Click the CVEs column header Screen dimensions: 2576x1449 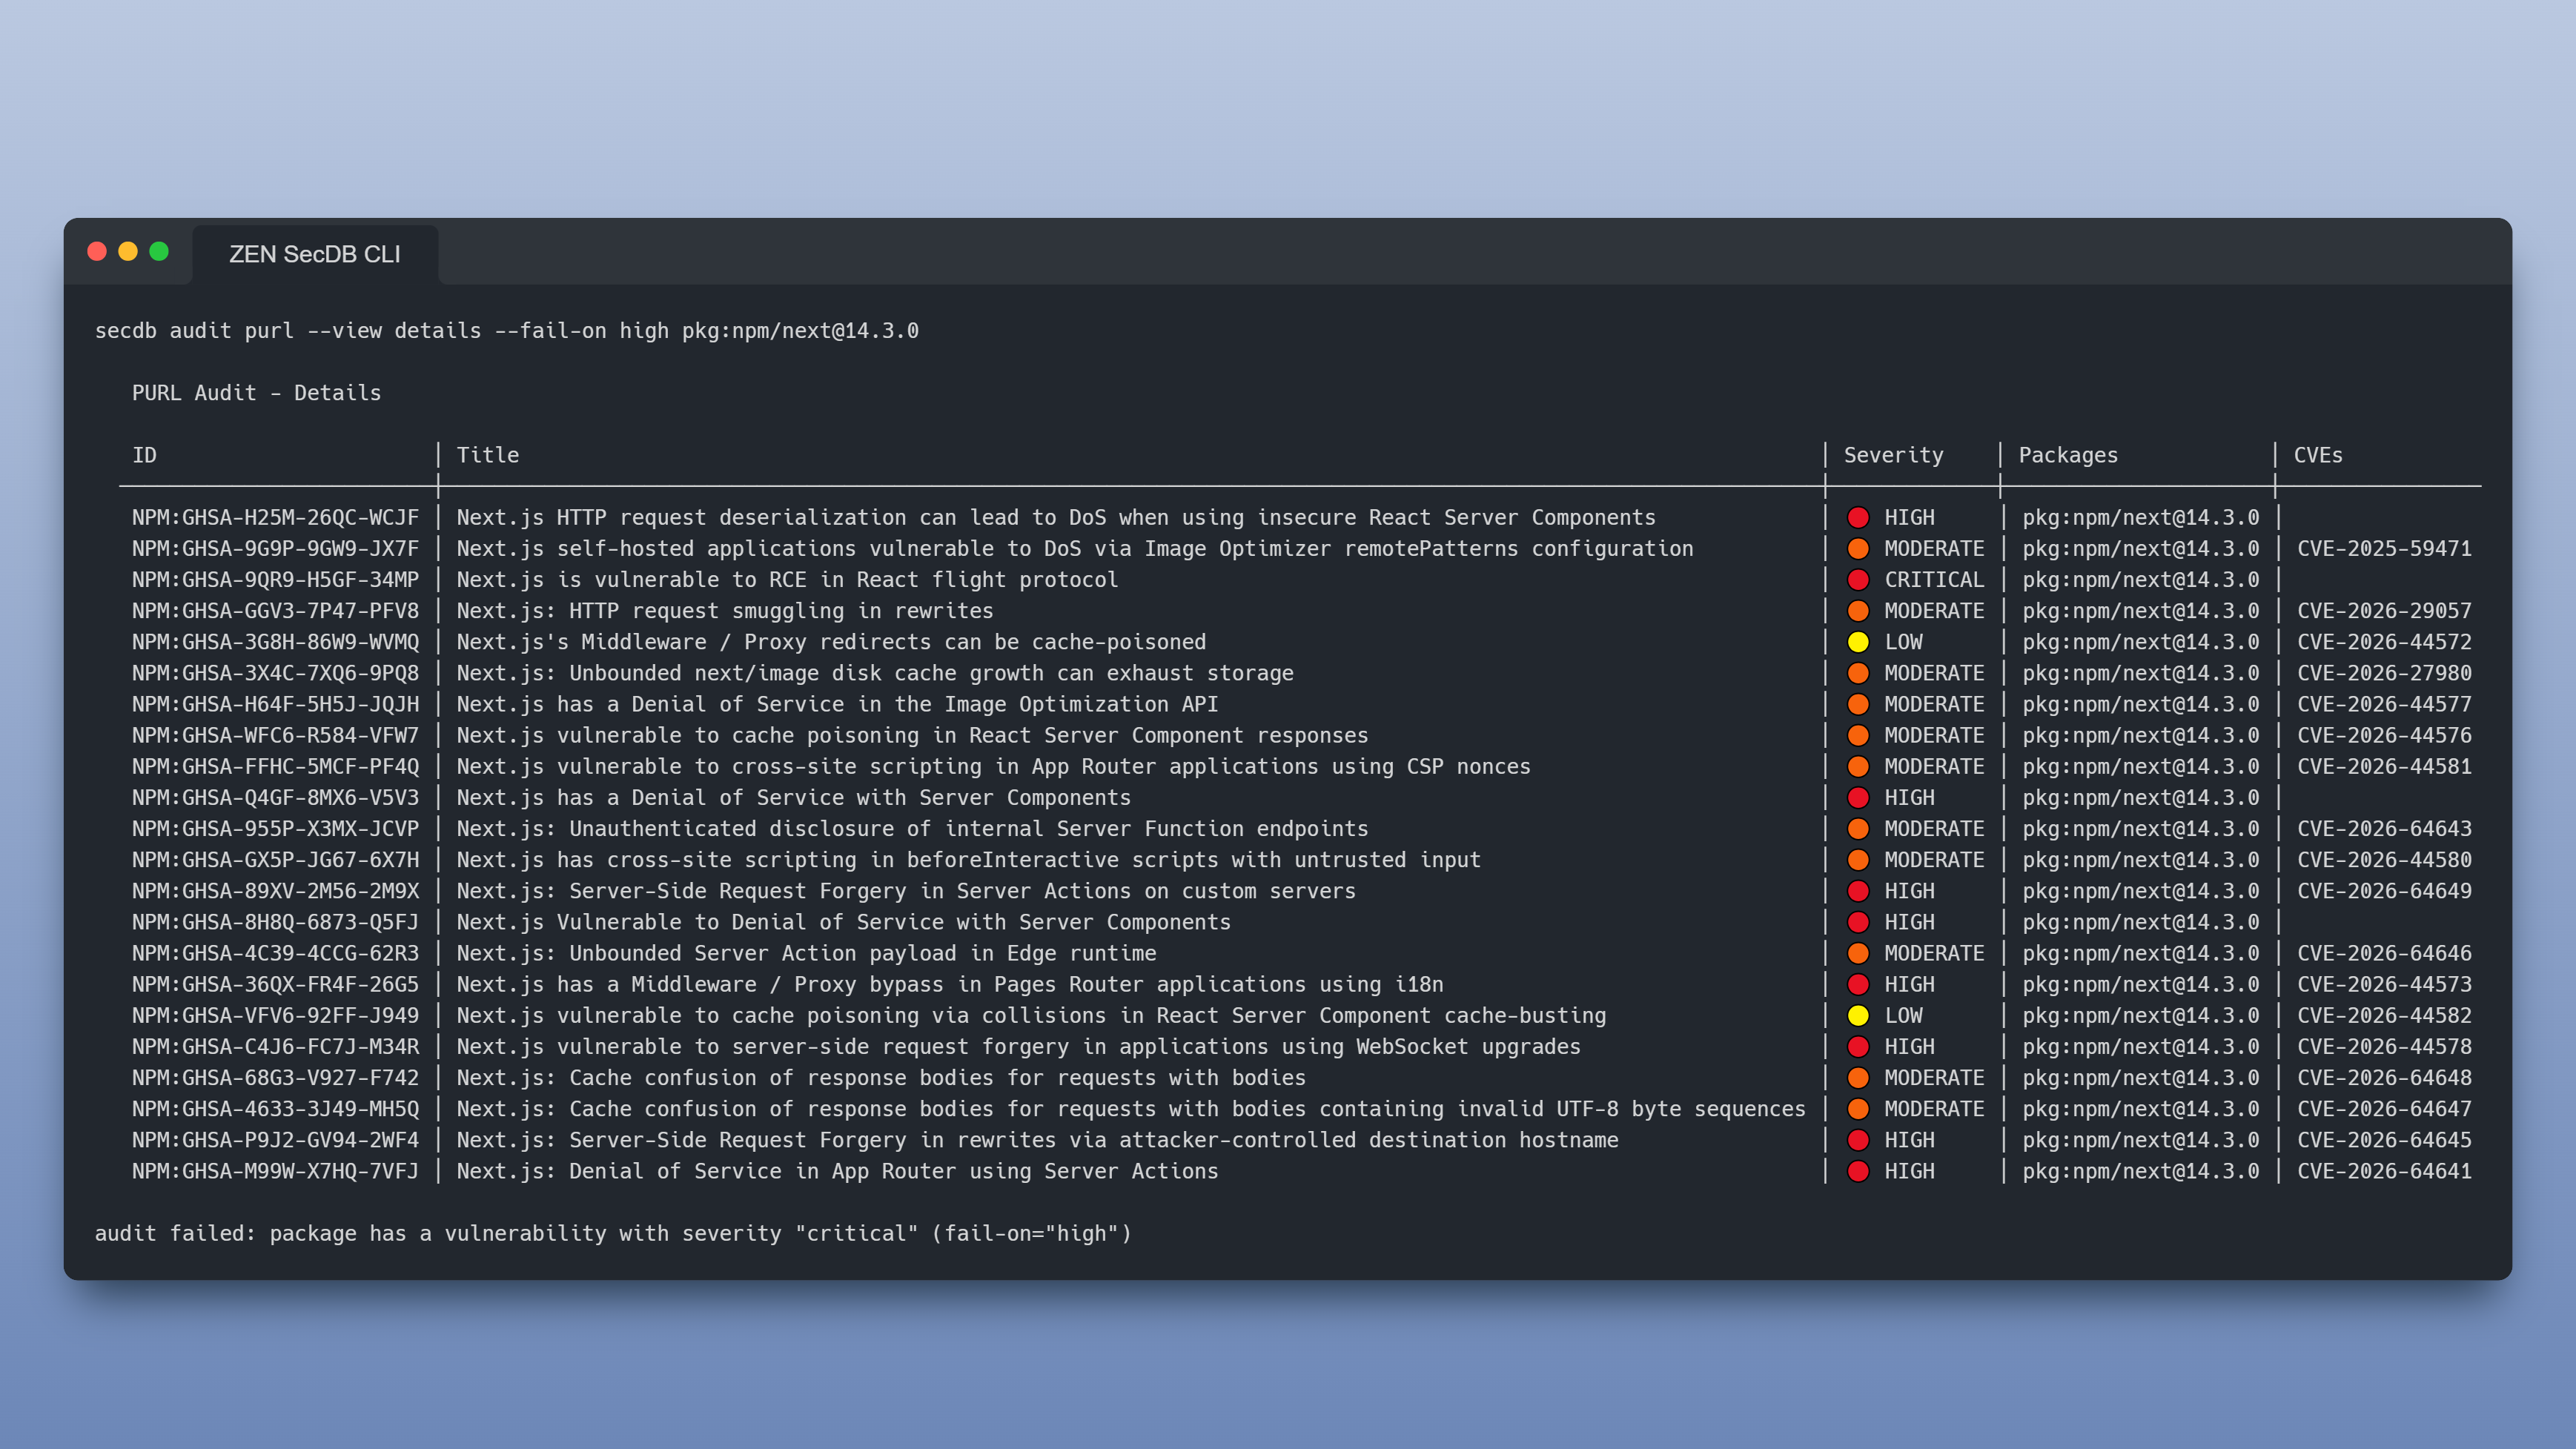[x=2318, y=455]
